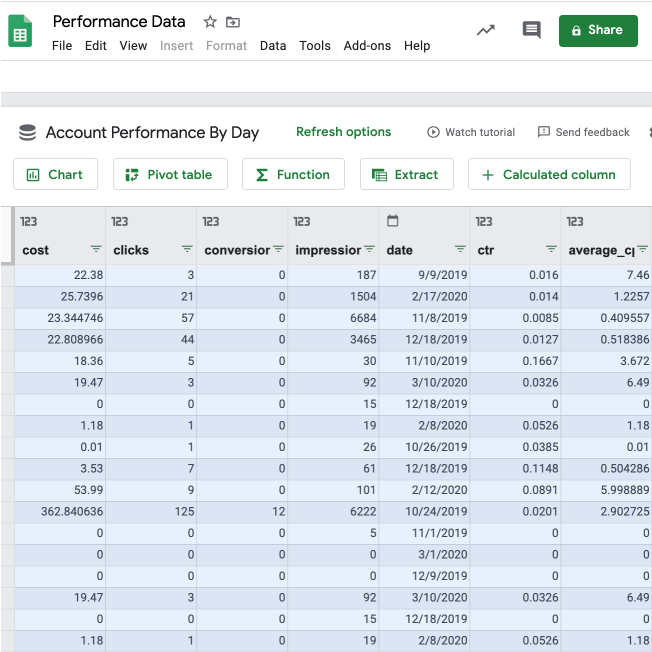
Task: Click the number type icon above impressions
Action: pyautogui.click(x=302, y=222)
